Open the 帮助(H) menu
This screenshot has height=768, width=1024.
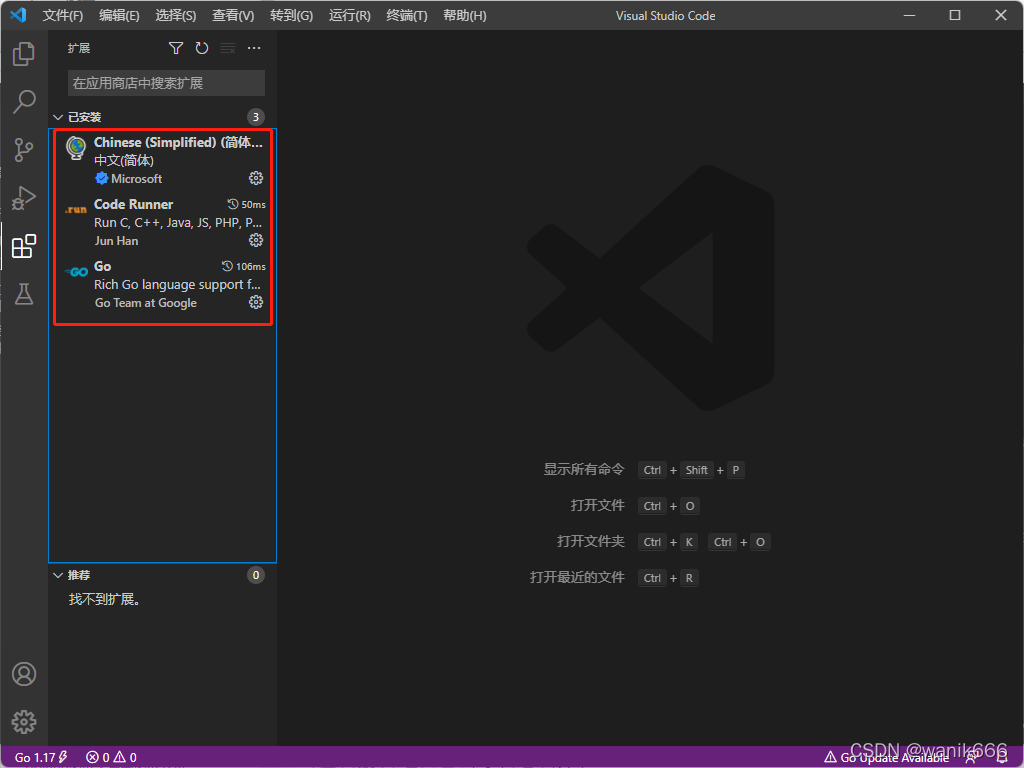click(x=464, y=15)
